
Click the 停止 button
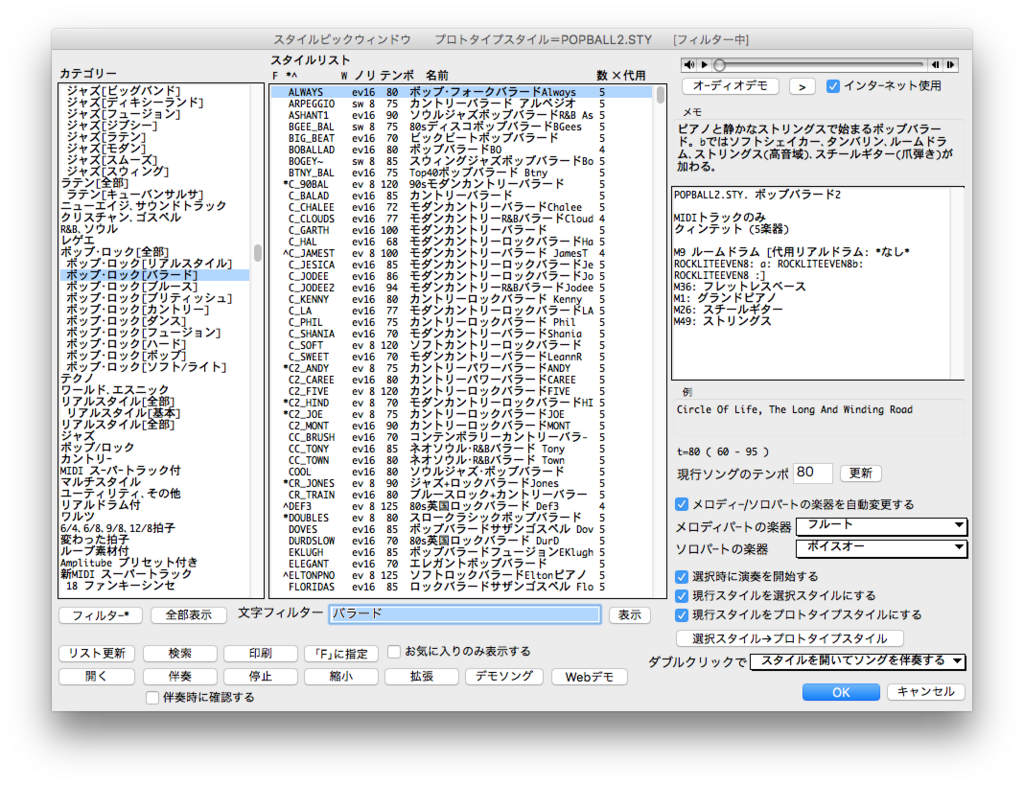[261, 677]
